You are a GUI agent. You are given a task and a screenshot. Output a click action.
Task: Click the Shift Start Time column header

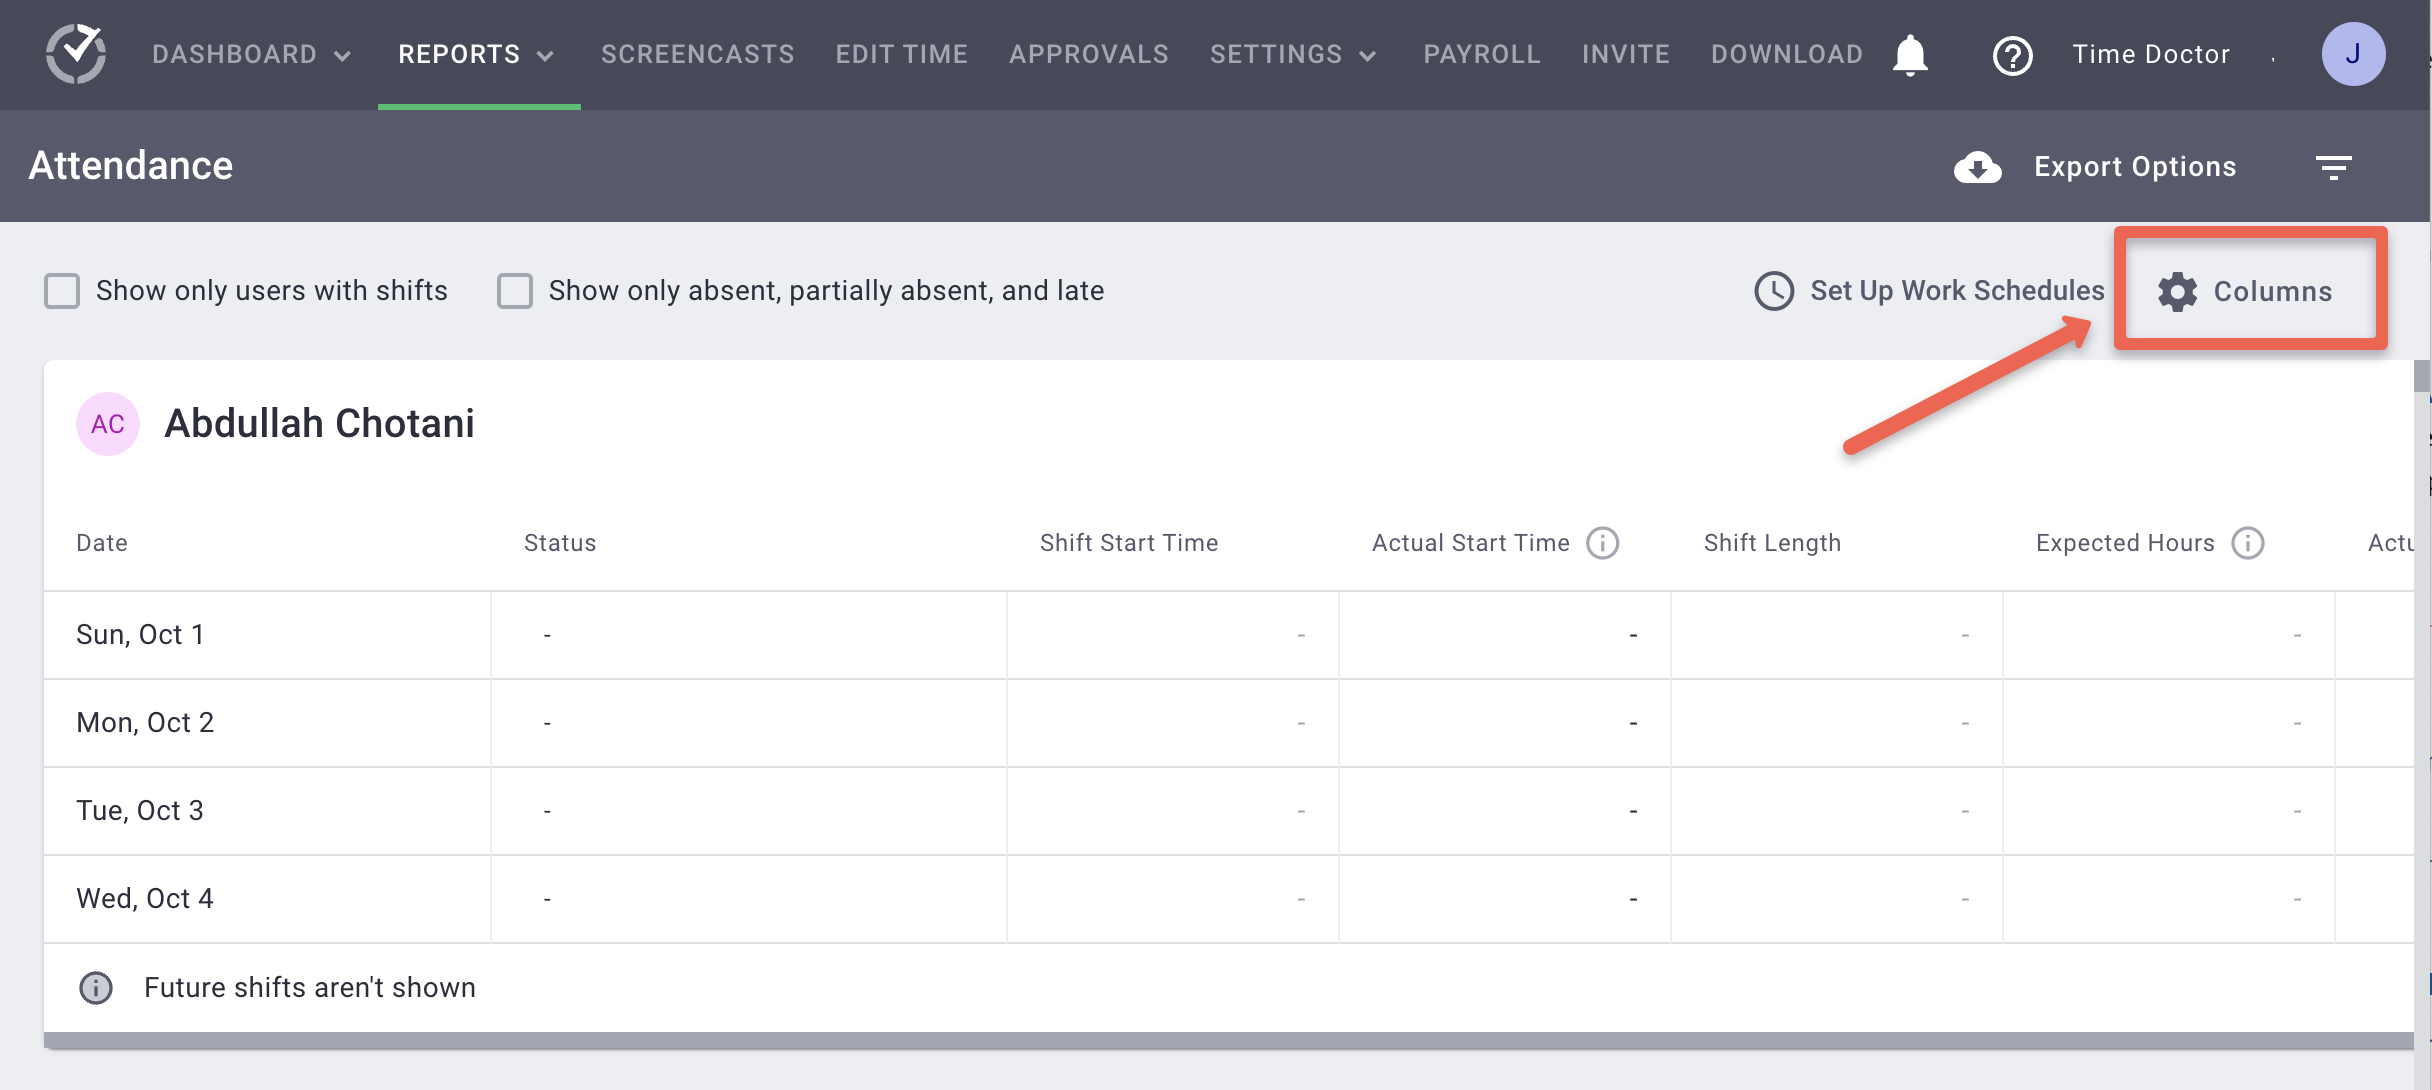[x=1129, y=543]
